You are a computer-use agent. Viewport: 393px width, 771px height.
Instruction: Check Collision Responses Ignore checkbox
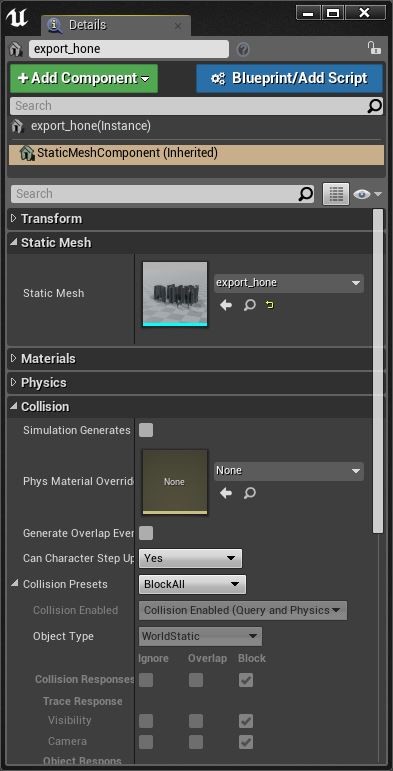tap(146, 681)
